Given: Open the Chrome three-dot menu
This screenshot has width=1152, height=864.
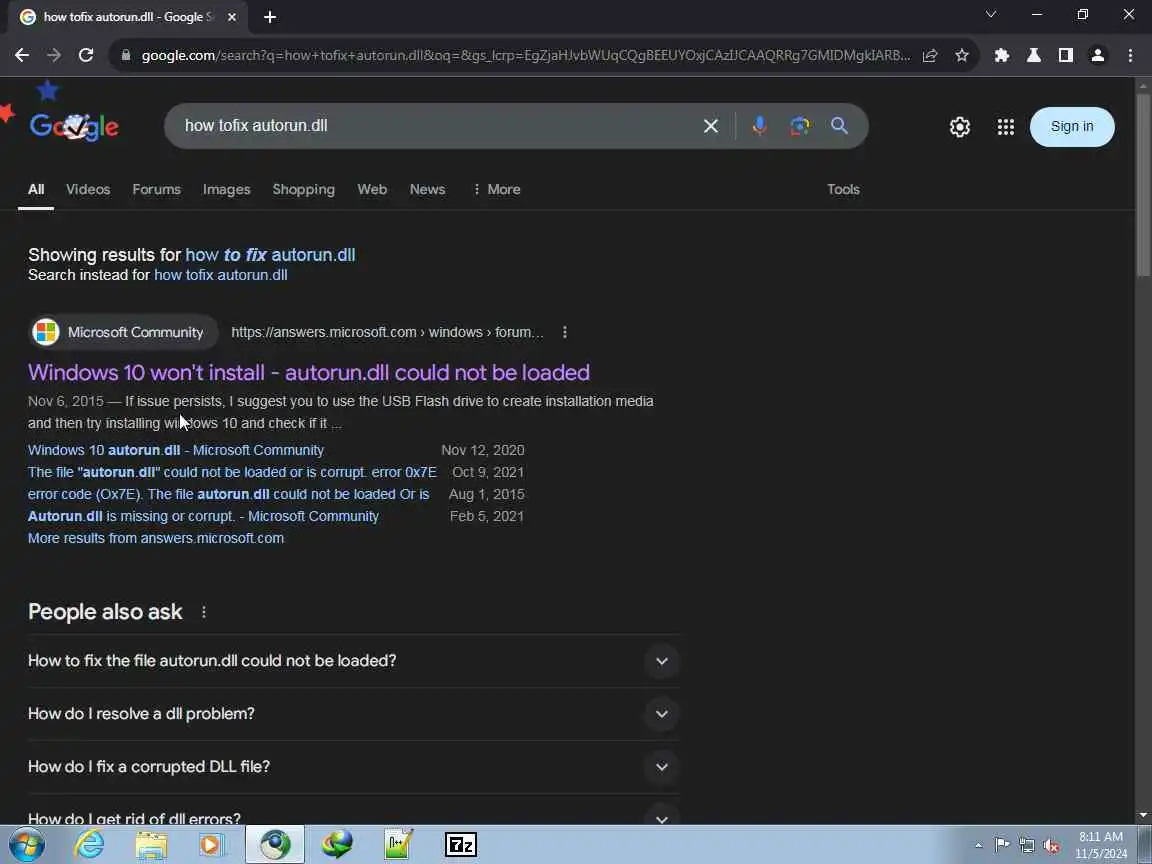Looking at the screenshot, I should (1130, 55).
